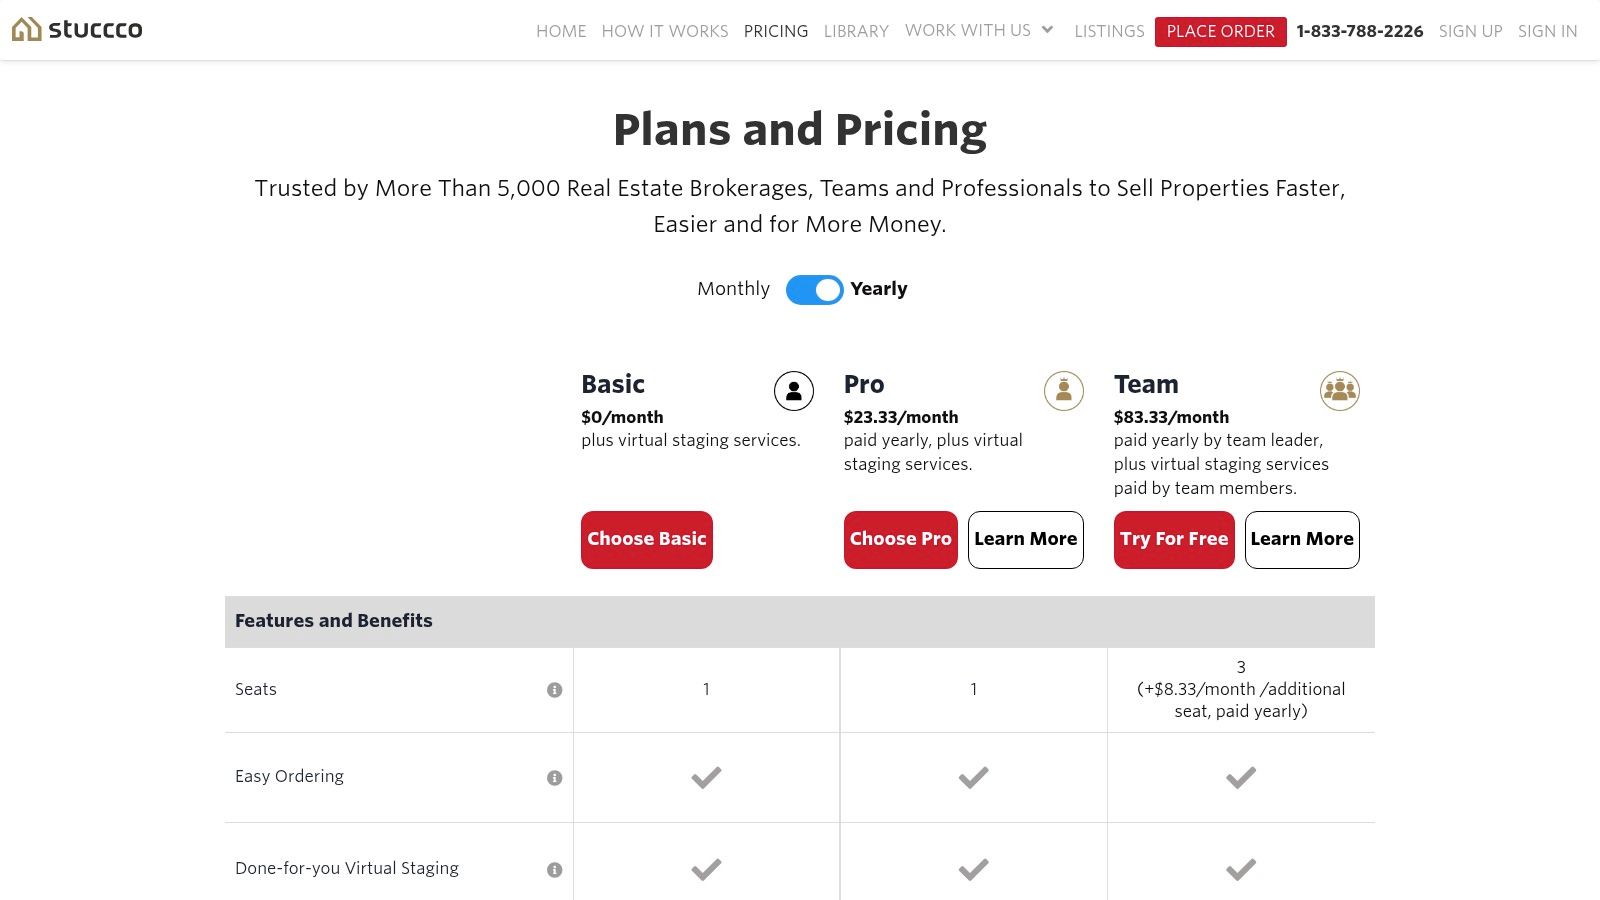Viewport: 1600px width, 900px height.
Task: Switch billing from Yearly to Monthly
Action: click(814, 289)
